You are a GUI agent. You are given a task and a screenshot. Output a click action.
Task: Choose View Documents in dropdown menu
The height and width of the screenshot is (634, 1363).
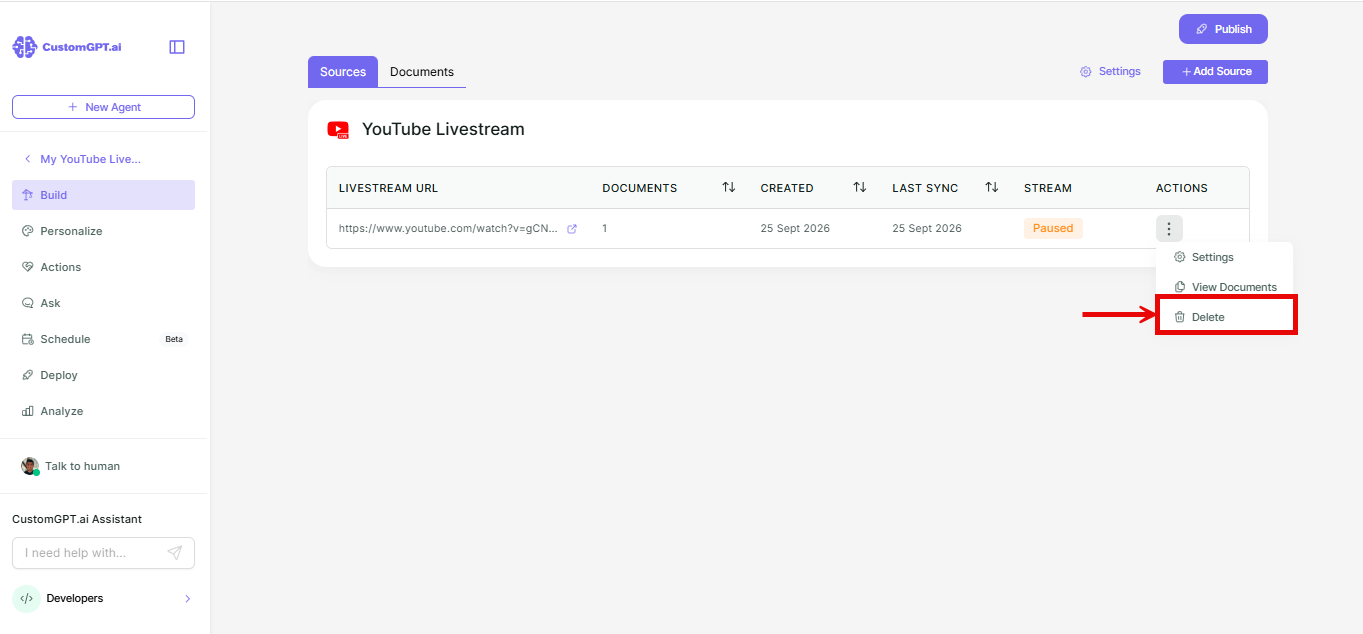click(1226, 287)
